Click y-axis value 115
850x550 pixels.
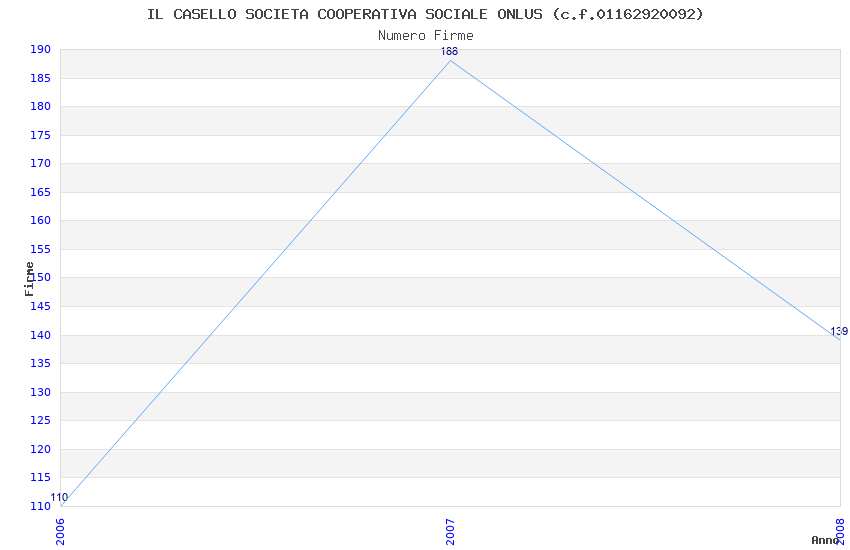(x=40, y=477)
